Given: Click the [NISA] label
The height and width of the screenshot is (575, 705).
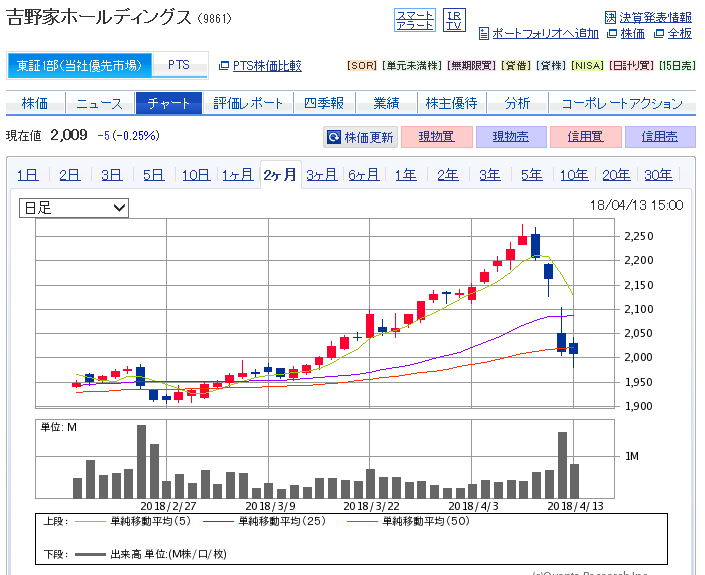Looking at the screenshot, I should pyautogui.click(x=588, y=66).
